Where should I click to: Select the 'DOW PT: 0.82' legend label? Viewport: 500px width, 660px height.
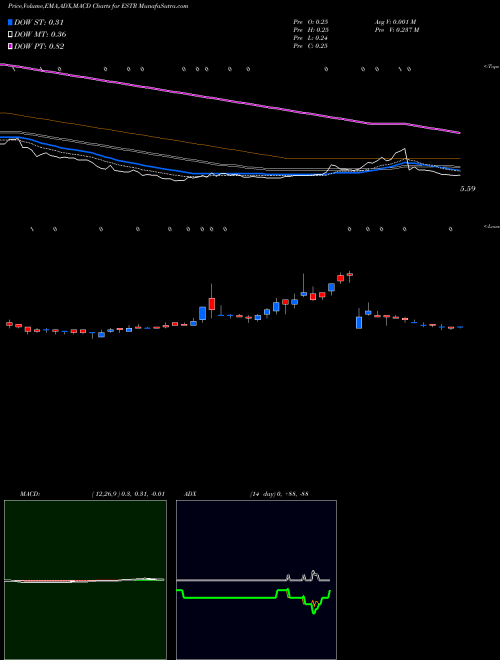point(39,47)
